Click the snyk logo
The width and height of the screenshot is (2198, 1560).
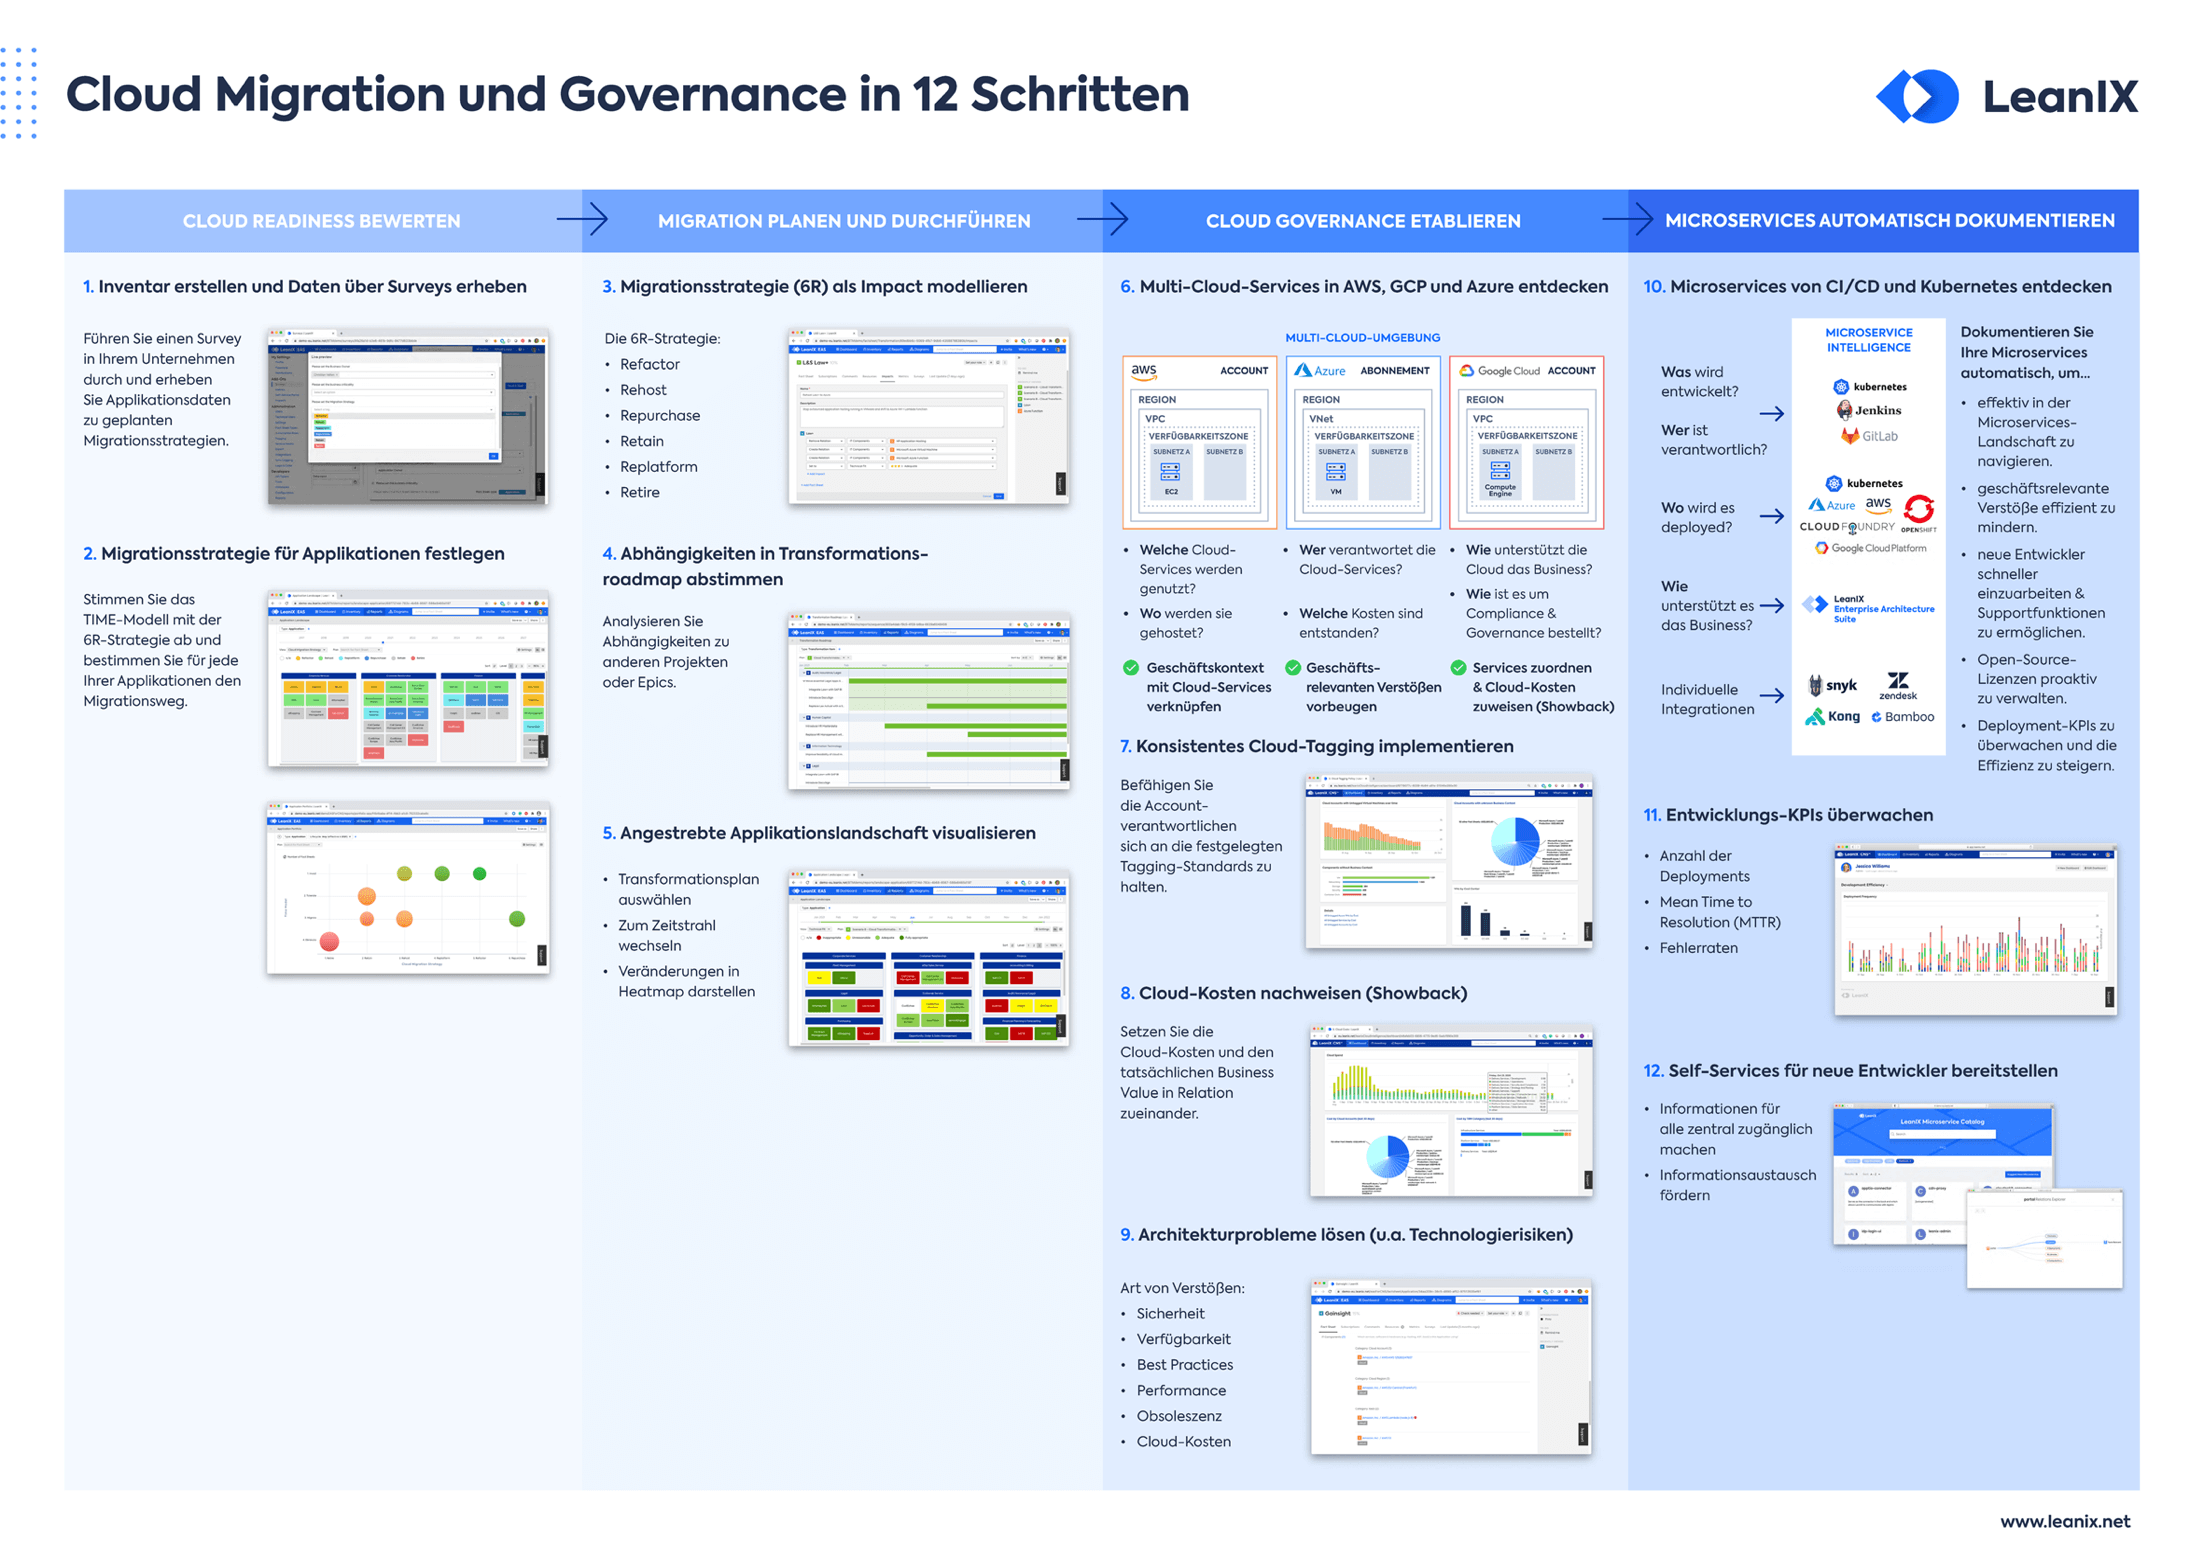pos(1831,685)
